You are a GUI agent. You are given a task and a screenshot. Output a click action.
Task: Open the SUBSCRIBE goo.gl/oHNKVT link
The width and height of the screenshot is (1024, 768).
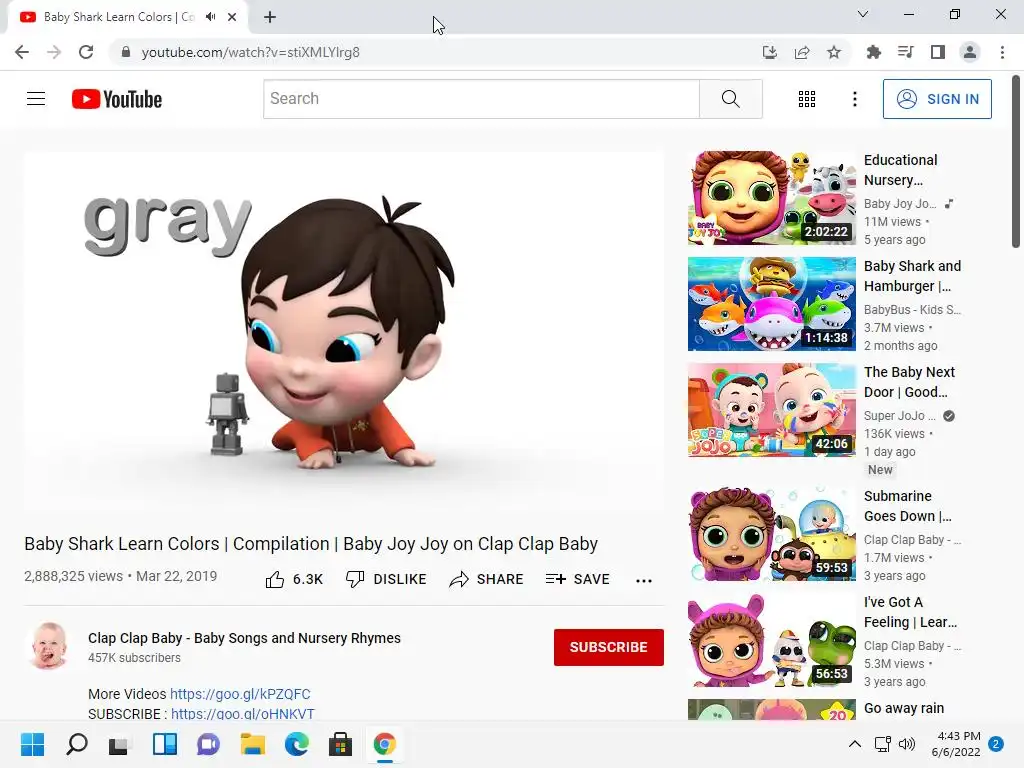point(242,714)
